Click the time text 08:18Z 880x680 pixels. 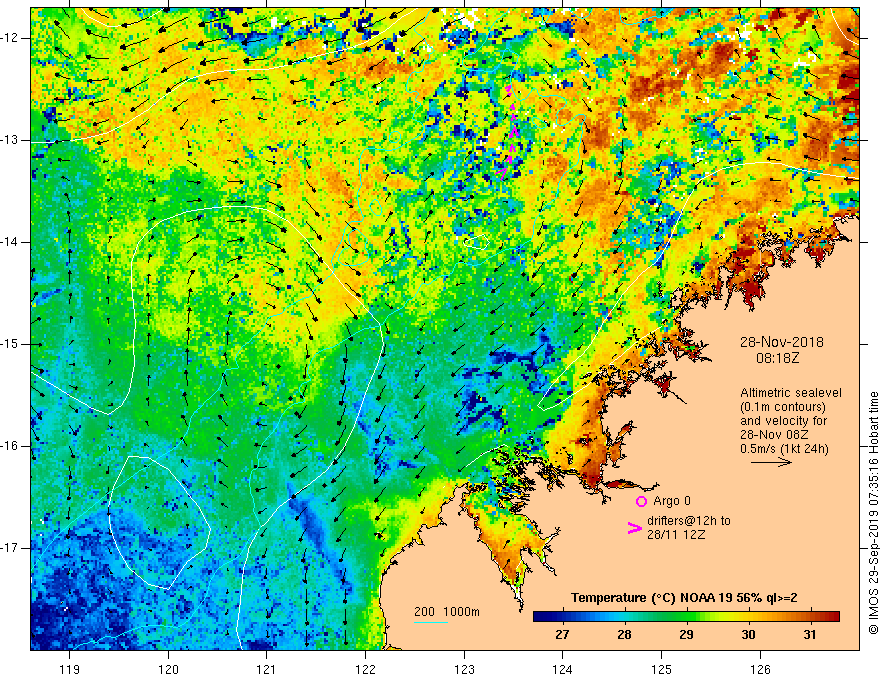point(777,357)
